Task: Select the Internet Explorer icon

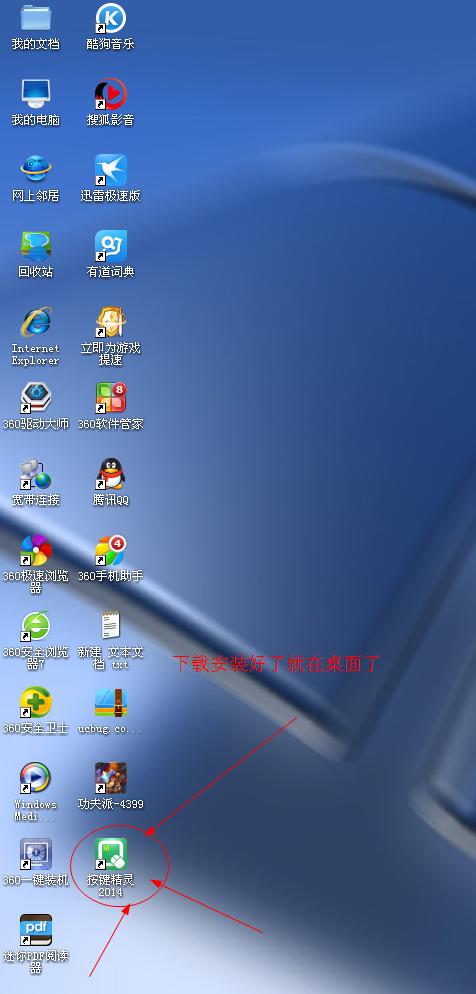Action: pyautogui.click(x=35, y=322)
